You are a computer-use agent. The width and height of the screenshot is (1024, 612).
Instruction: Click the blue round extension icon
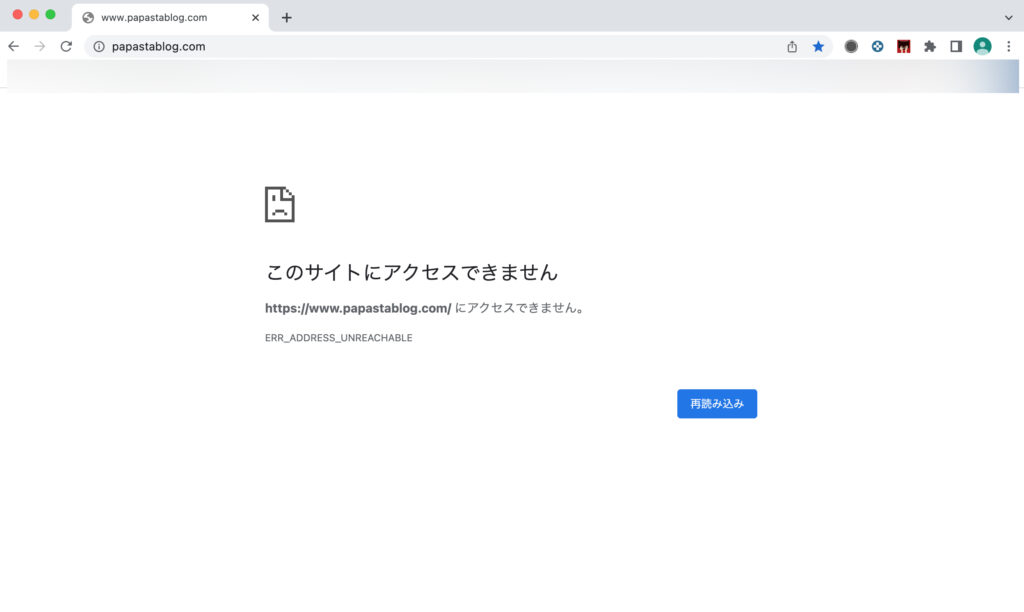coord(877,46)
